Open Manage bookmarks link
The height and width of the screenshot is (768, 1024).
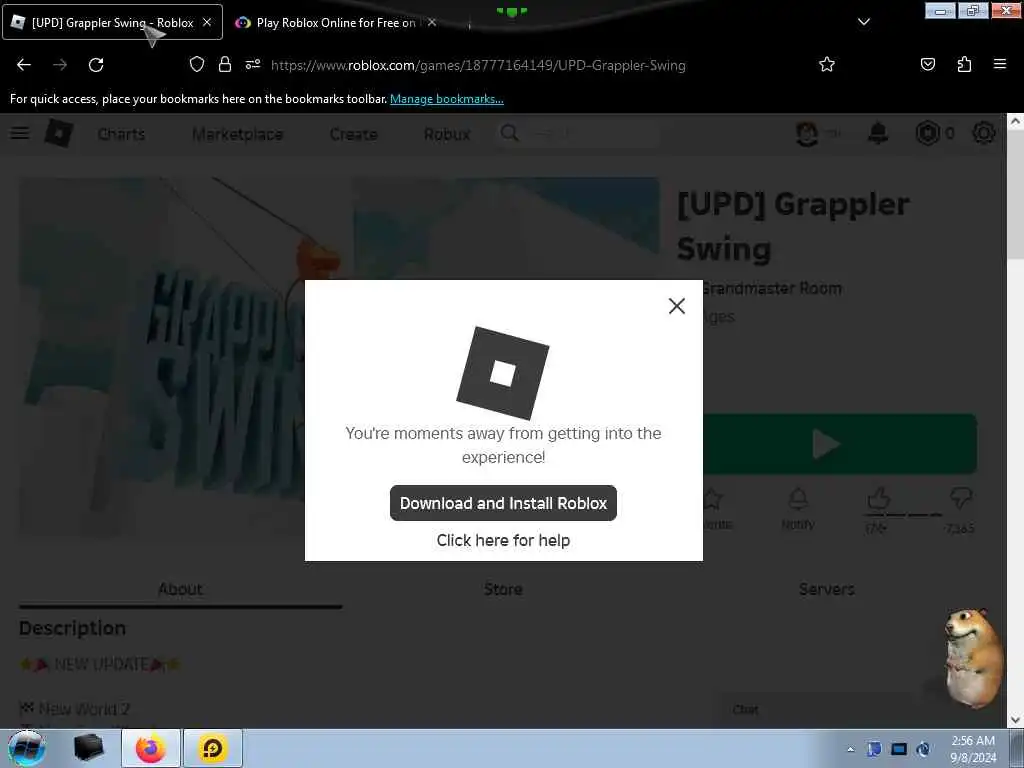pos(447,99)
